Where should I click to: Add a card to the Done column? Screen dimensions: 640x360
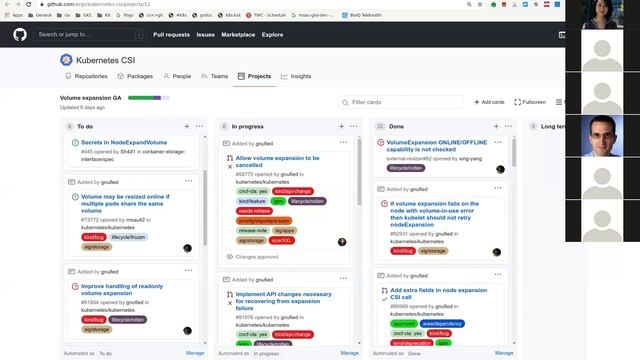[x=496, y=127]
